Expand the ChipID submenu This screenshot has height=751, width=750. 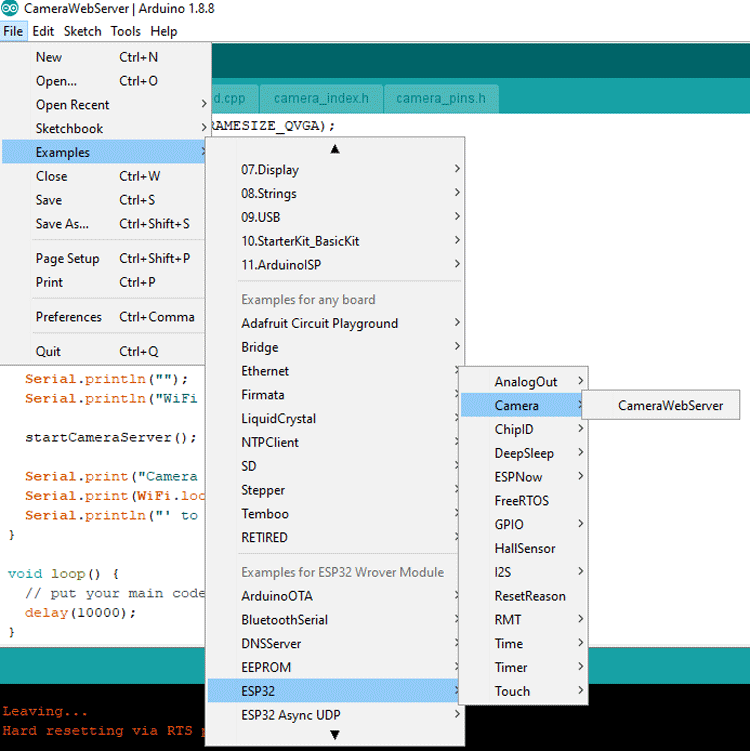pos(523,429)
